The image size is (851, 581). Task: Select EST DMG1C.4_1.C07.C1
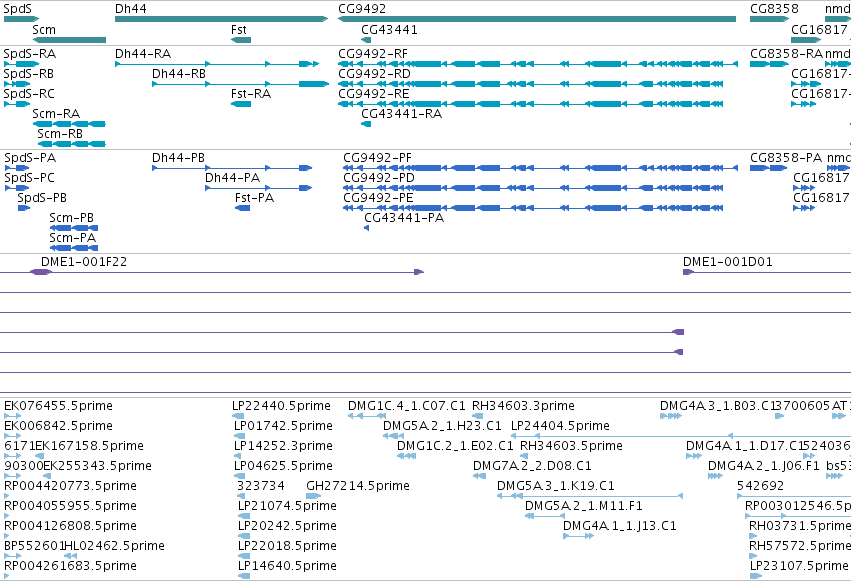tap(407, 406)
